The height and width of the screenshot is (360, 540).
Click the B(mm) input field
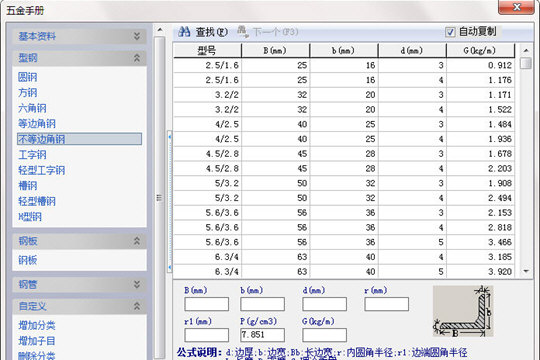(206, 304)
